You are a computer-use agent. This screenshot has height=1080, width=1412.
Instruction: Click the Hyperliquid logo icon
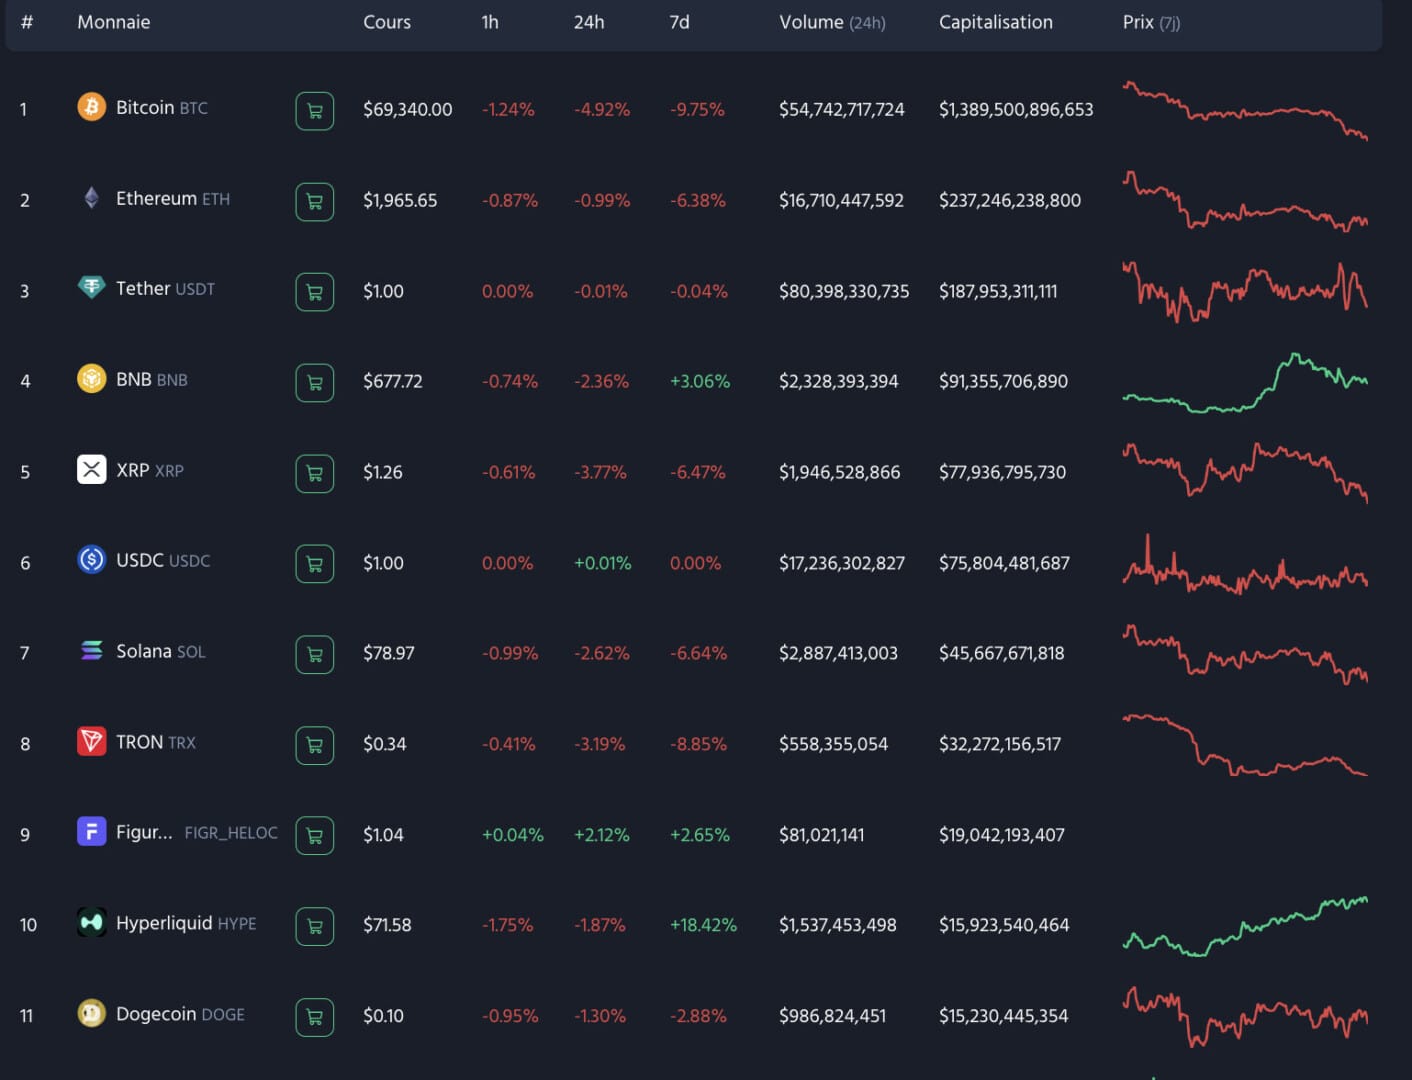(x=91, y=922)
